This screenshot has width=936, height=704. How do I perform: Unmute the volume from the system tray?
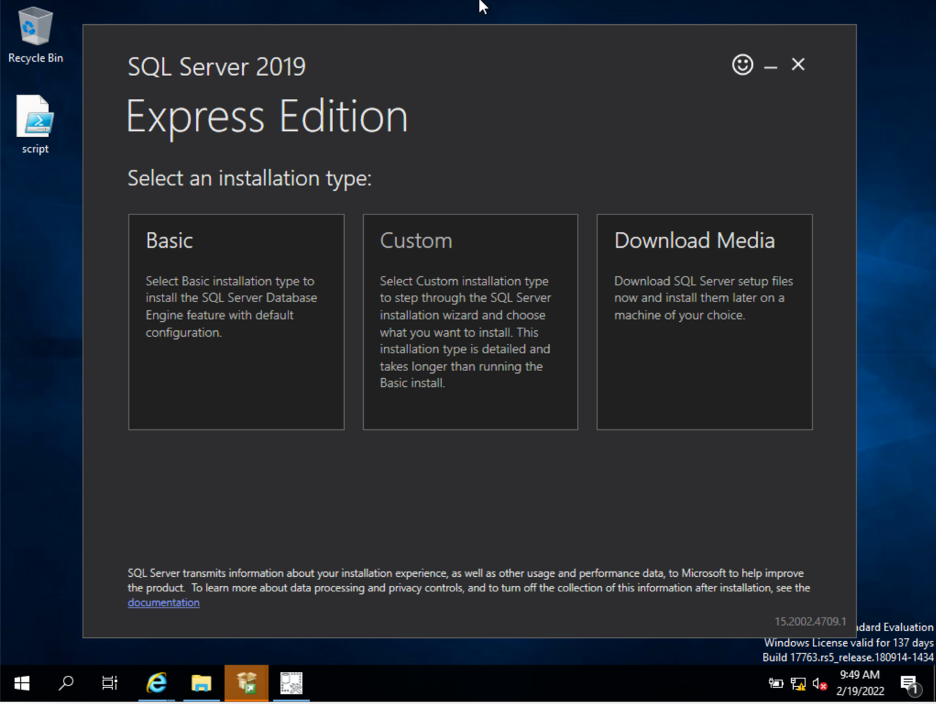819,684
